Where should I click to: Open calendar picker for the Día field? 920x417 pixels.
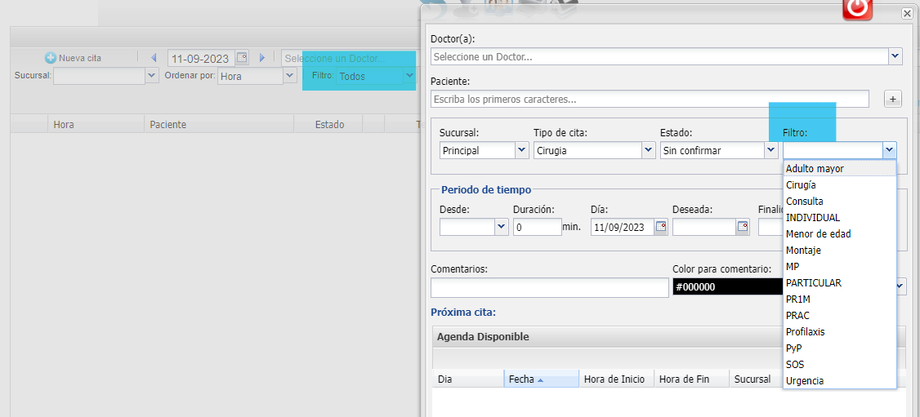[x=660, y=227]
